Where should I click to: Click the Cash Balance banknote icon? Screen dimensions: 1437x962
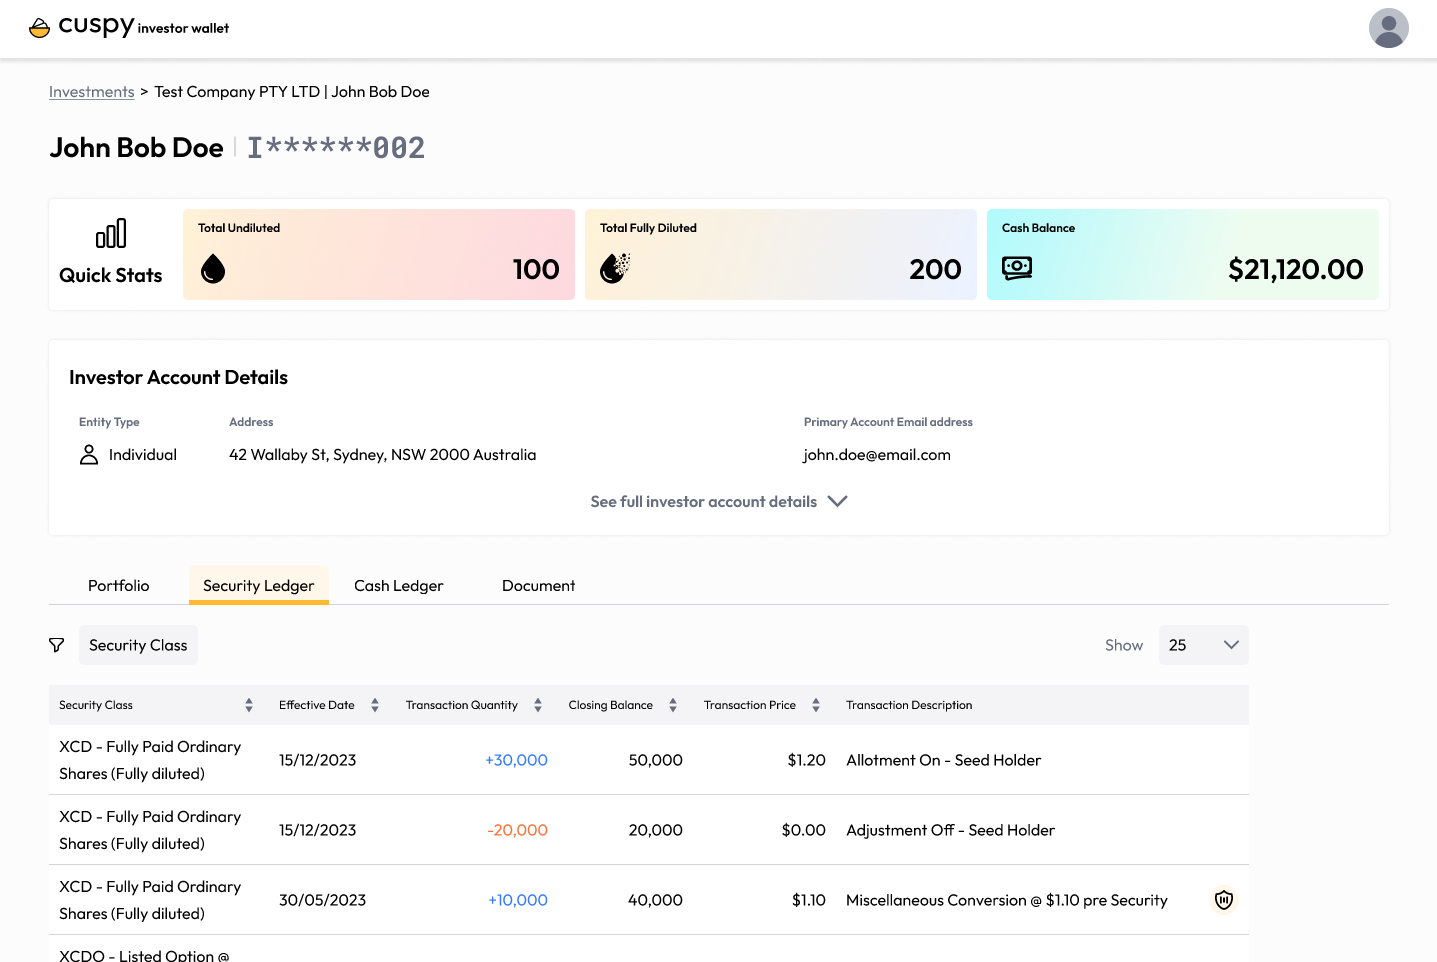coord(1017,268)
